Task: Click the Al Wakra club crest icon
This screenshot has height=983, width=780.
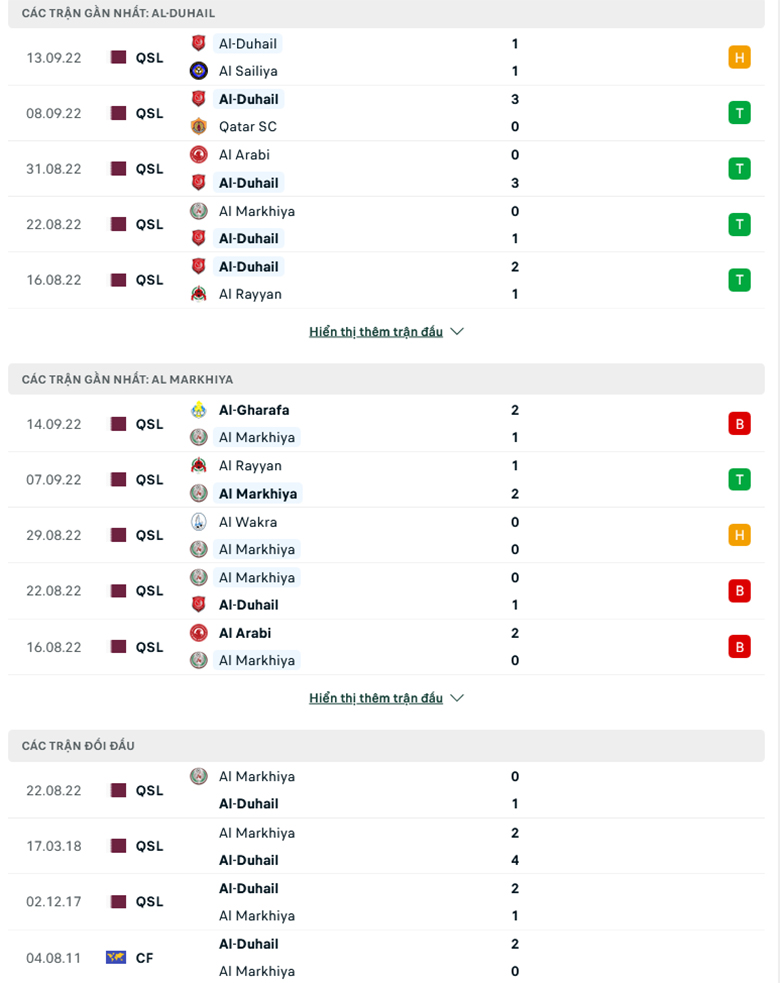Action: point(199,522)
